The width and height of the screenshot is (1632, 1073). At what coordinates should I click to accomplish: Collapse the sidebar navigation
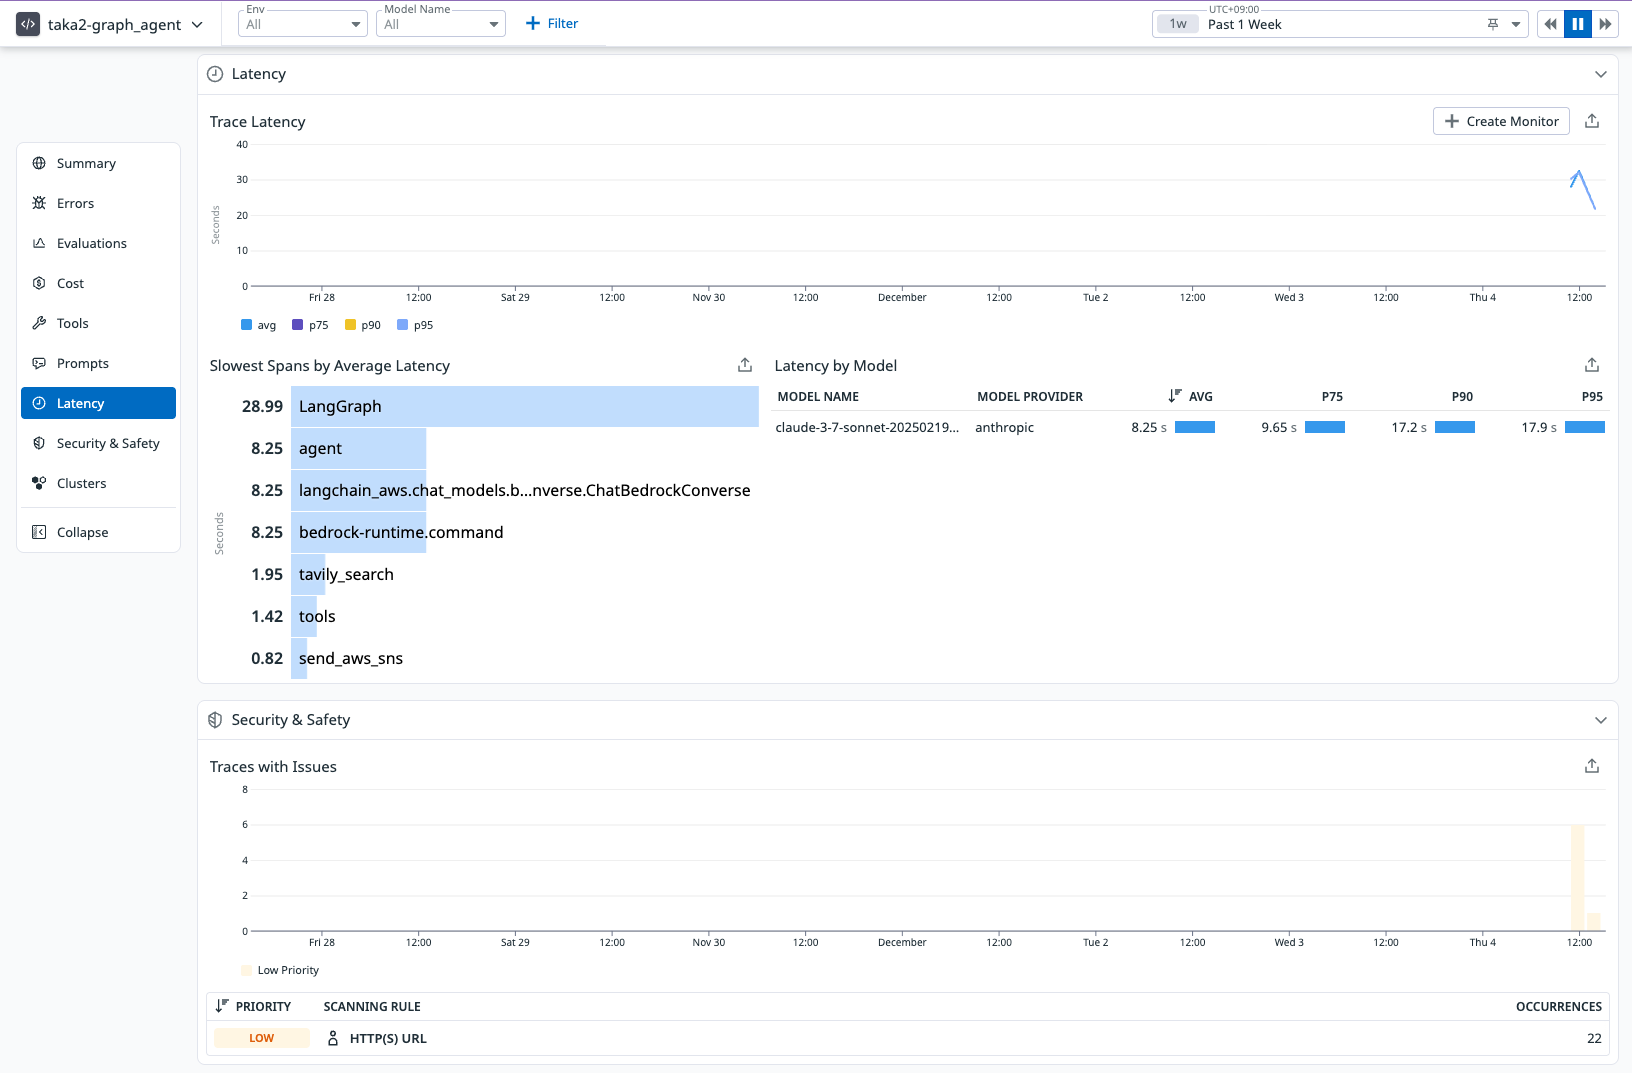(98, 532)
